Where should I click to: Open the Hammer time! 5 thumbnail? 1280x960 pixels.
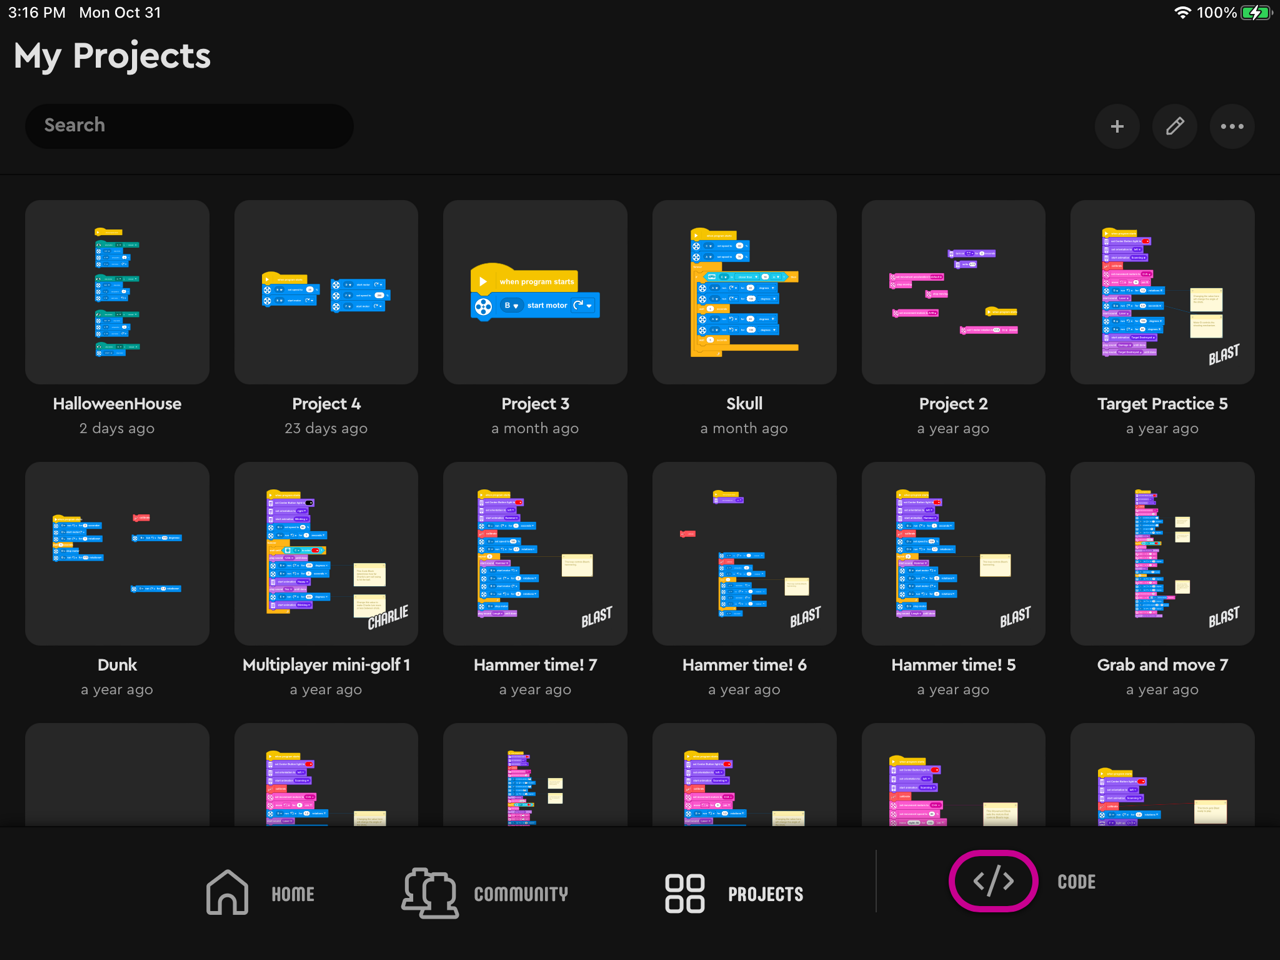(x=953, y=553)
